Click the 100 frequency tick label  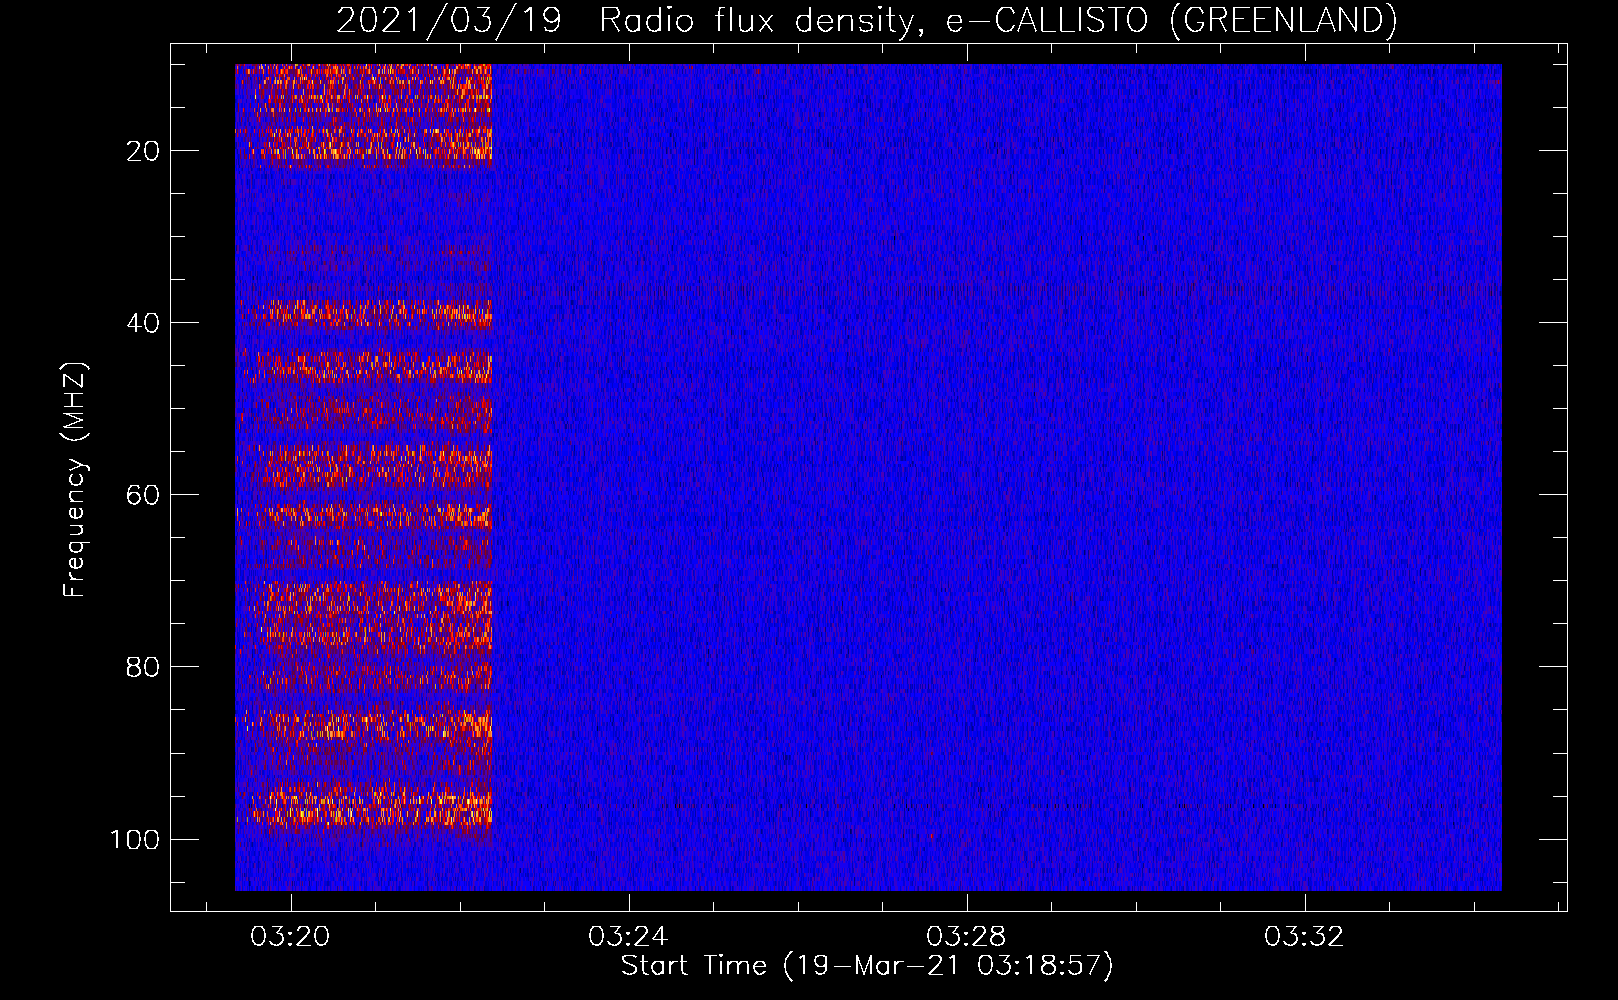135,839
